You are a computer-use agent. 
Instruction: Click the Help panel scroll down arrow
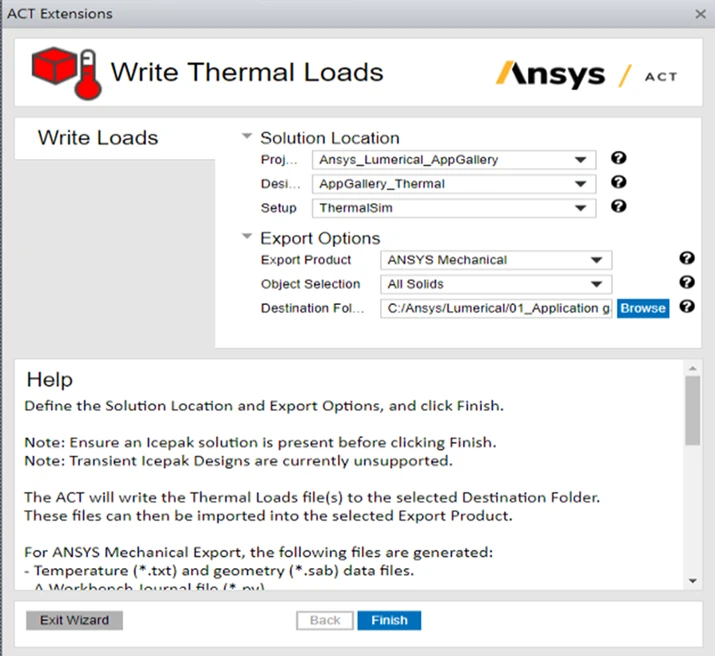693,581
